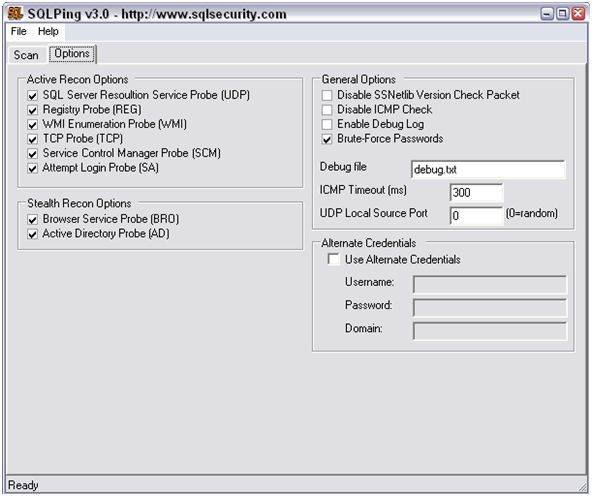The height and width of the screenshot is (496, 592).
Task: Click the UDP Local Source Port field
Action: [x=476, y=216]
